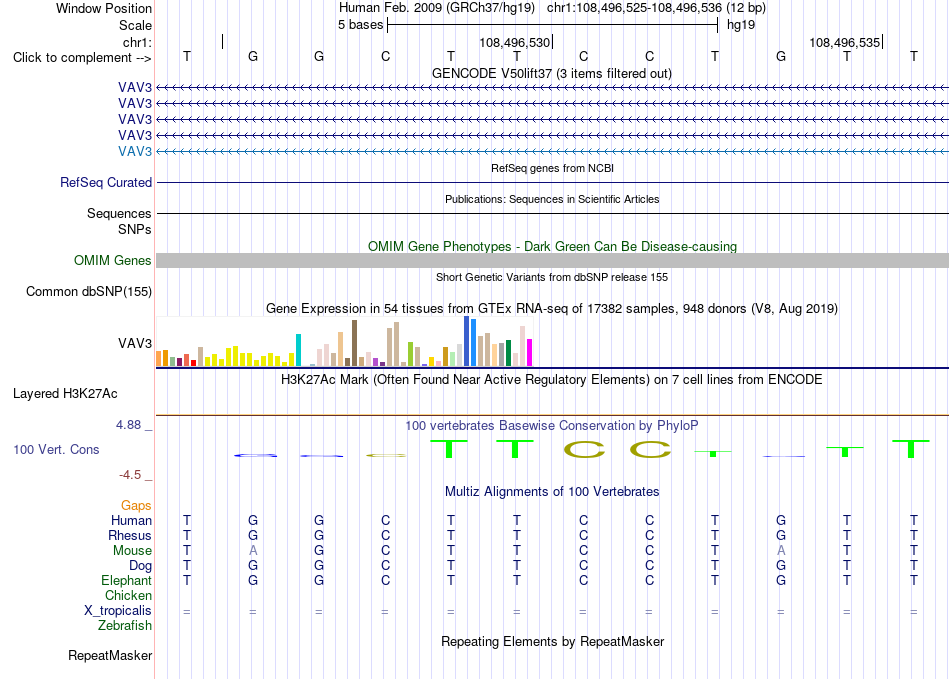950x679 pixels.
Task: Click the '5 bases' scale label
Action: pyautogui.click(x=360, y=25)
